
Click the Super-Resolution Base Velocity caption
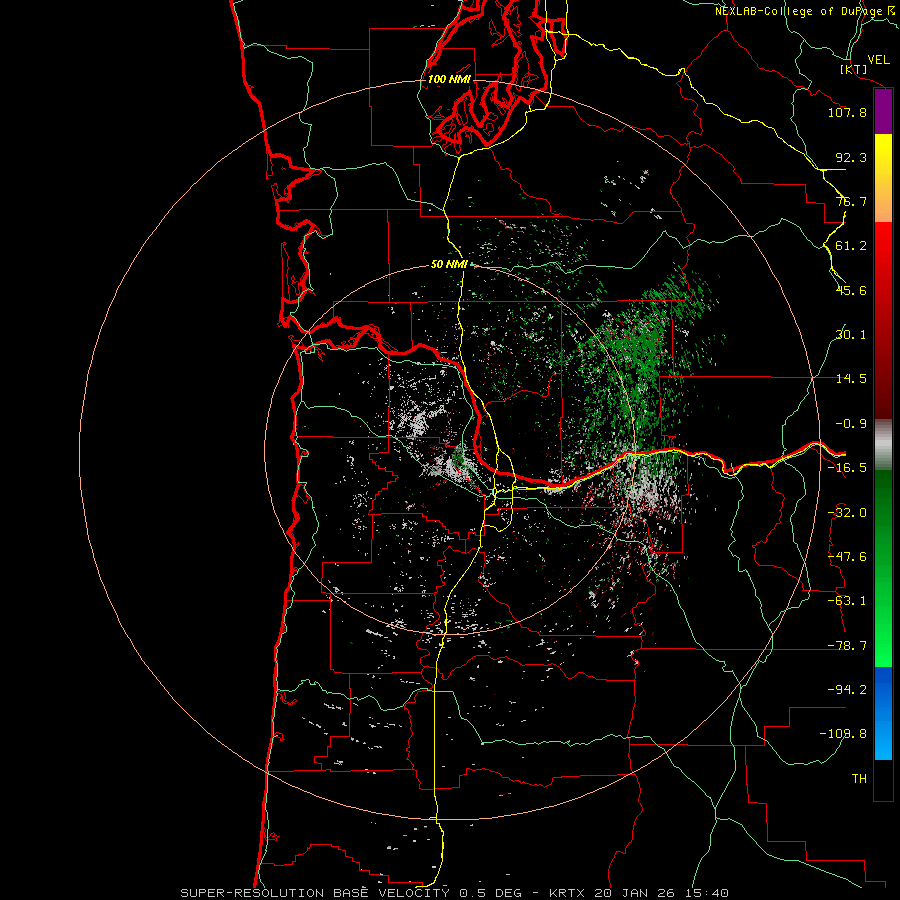455,893
